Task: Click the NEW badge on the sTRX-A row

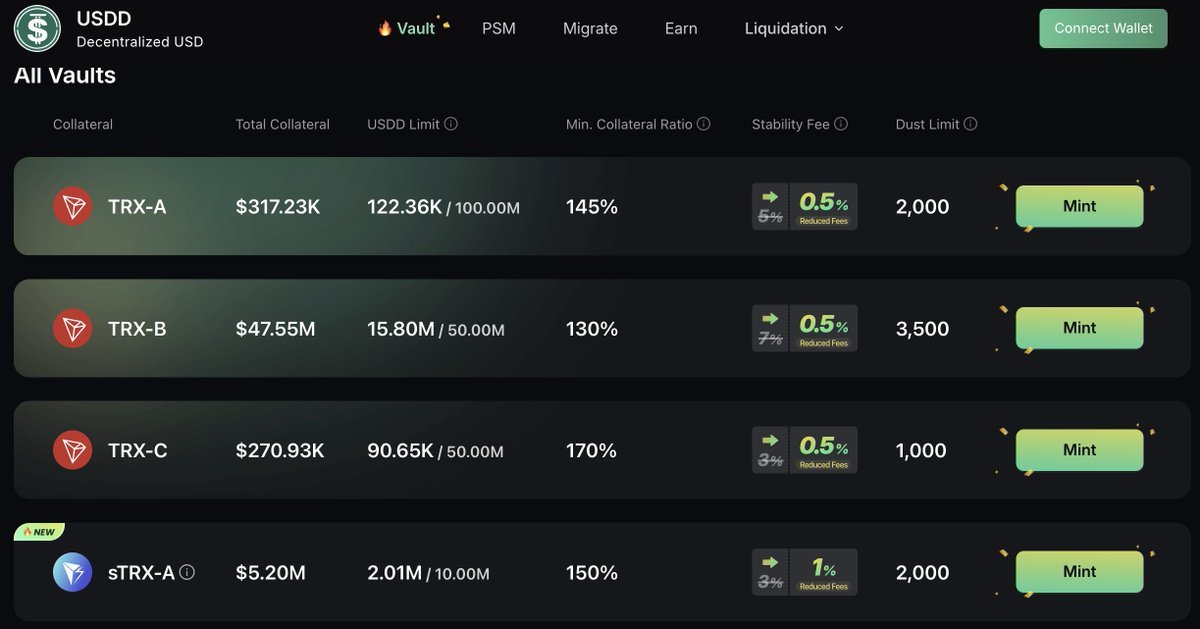Action: pyautogui.click(x=39, y=532)
